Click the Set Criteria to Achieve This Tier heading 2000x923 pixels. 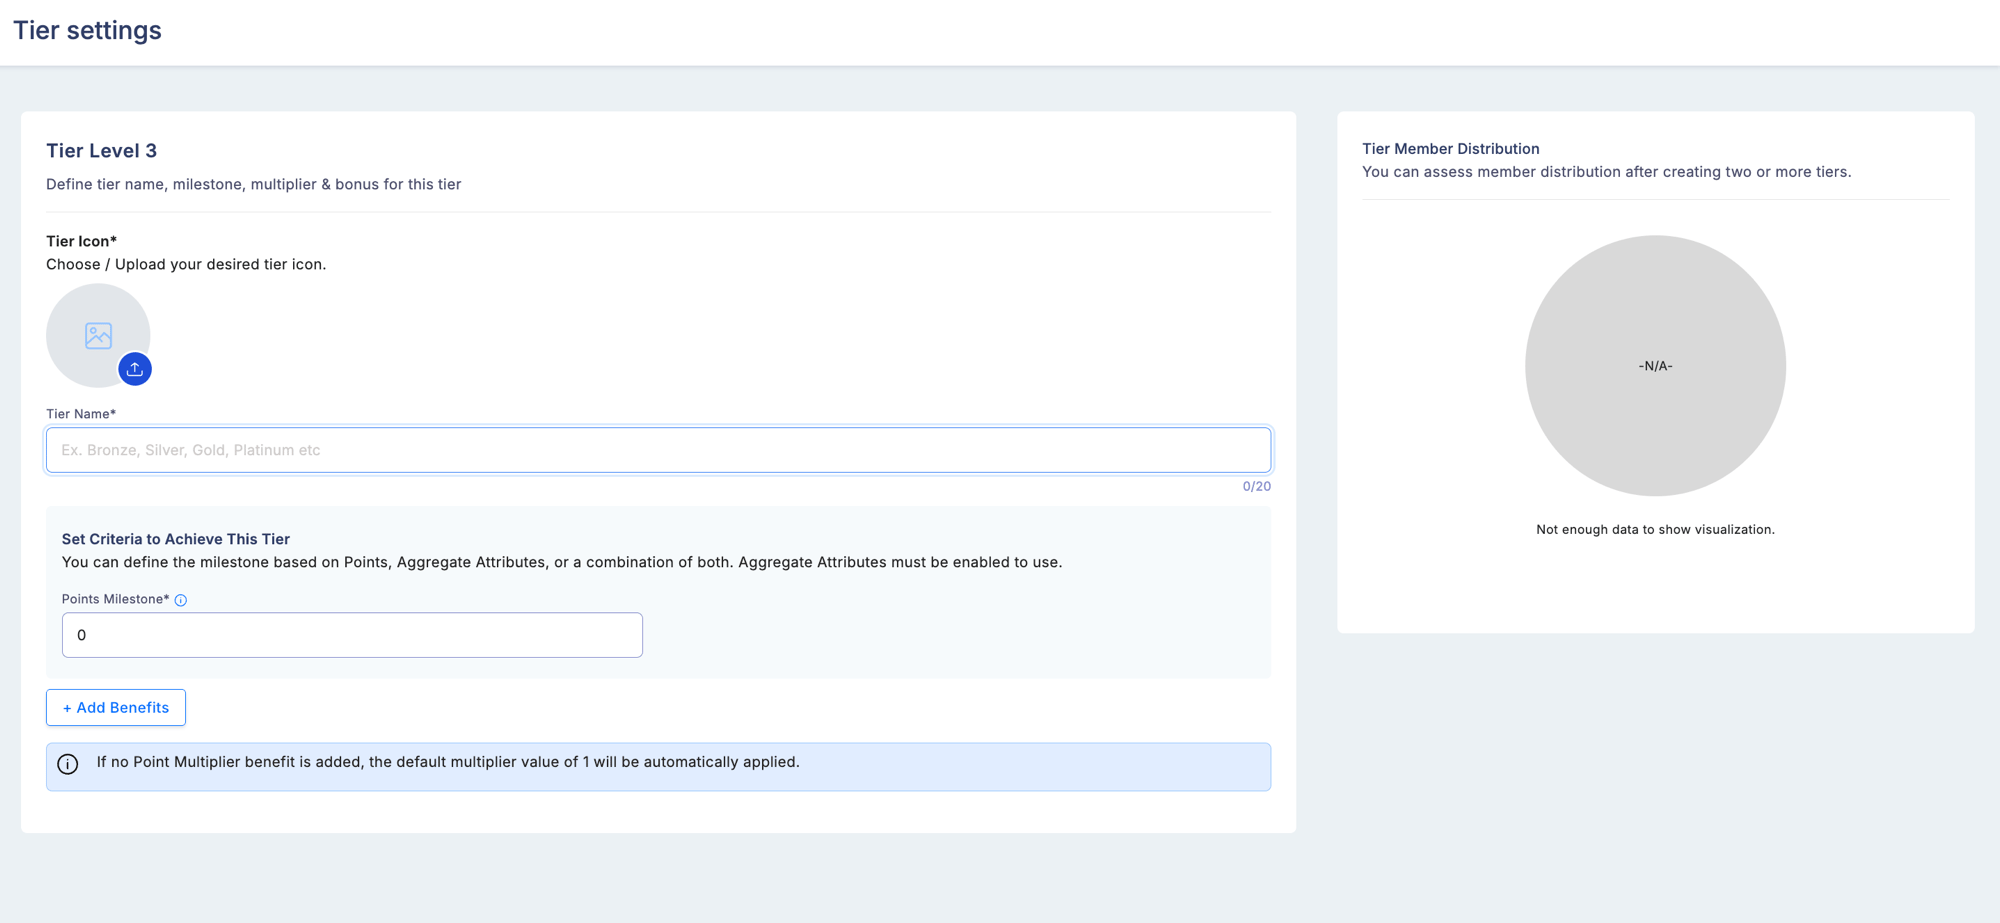click(x=176, y=539)
